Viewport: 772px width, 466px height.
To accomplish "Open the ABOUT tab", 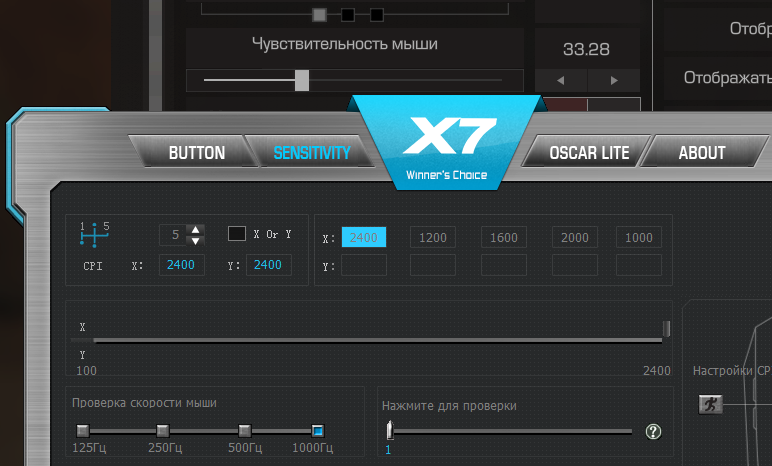I will 702,153.
